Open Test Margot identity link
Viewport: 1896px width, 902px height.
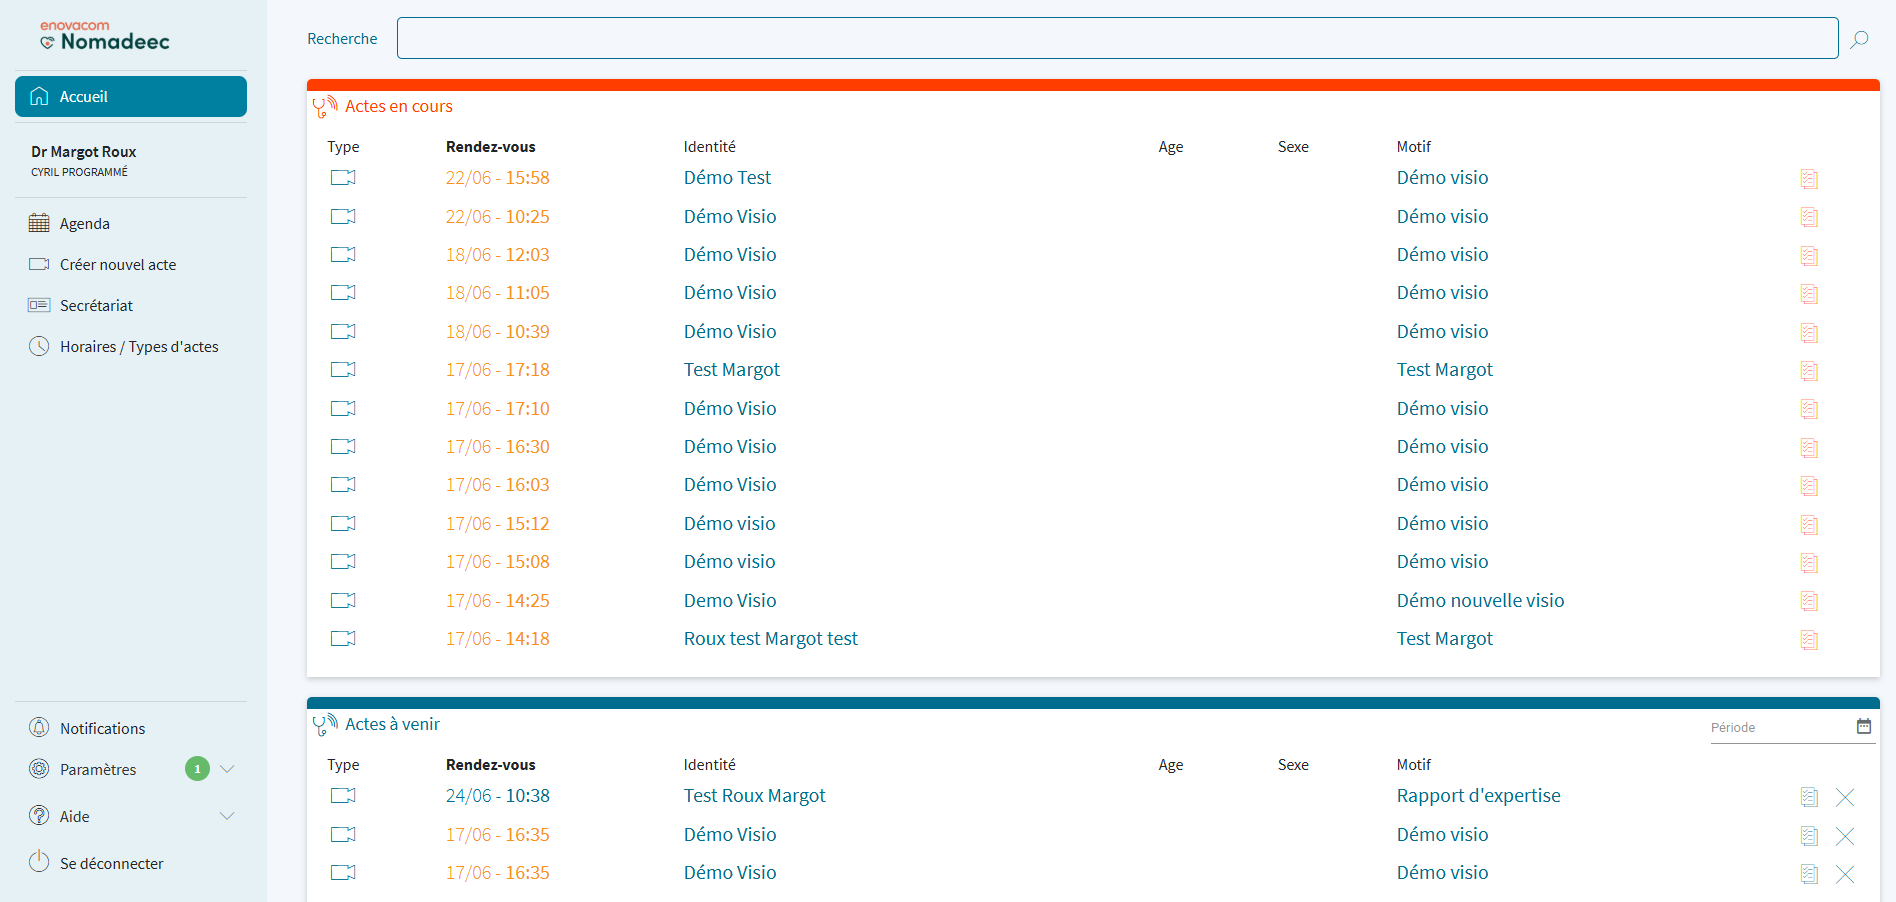731,369
